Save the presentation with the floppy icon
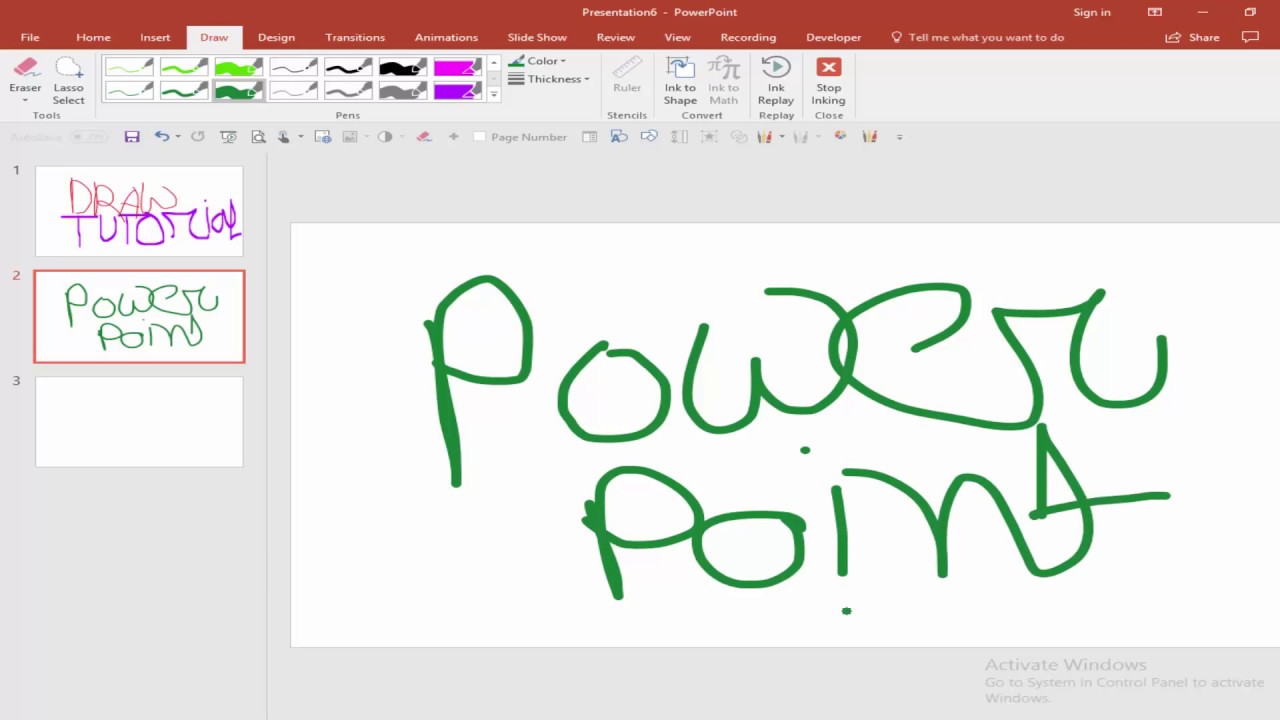 pos(131,137)
